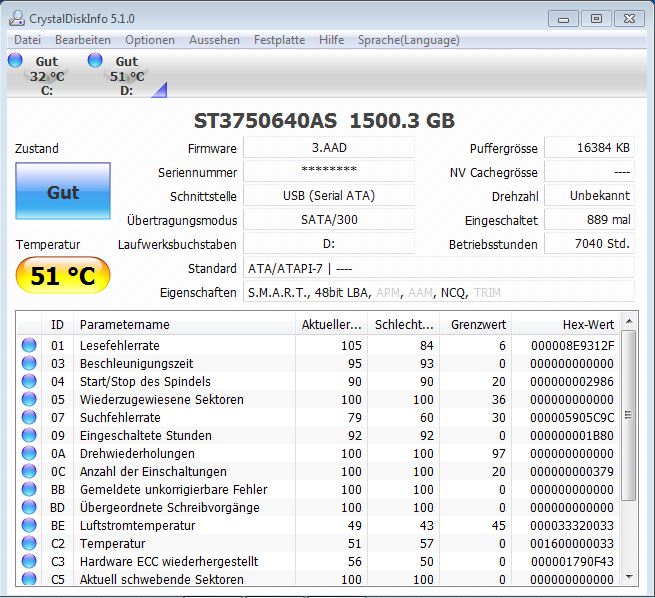Click the NV Cachegrösse value field
The image size is (655, 598).
coord(589,172)
